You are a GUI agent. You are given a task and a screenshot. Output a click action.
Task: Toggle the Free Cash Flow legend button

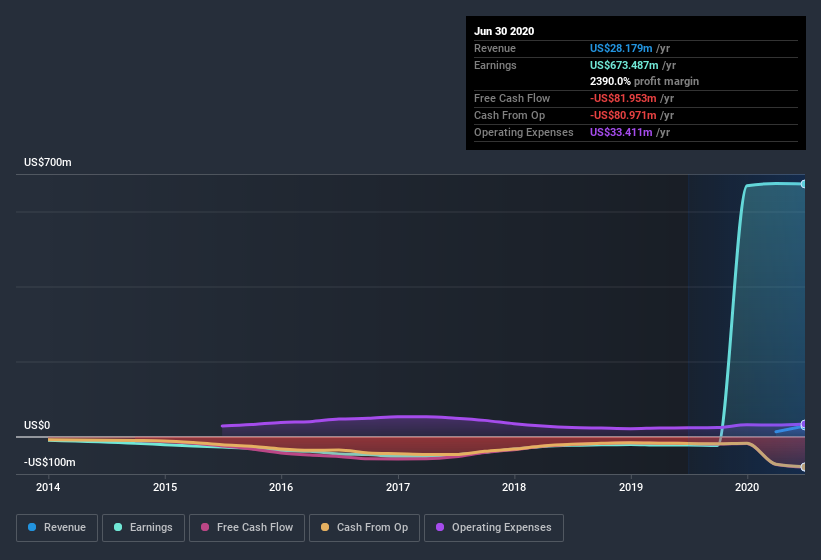pos(247,528)
